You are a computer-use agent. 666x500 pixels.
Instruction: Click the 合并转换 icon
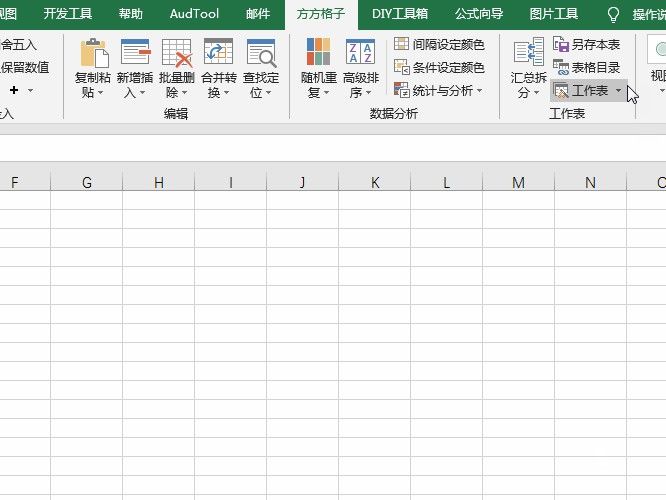coord(218,53)
